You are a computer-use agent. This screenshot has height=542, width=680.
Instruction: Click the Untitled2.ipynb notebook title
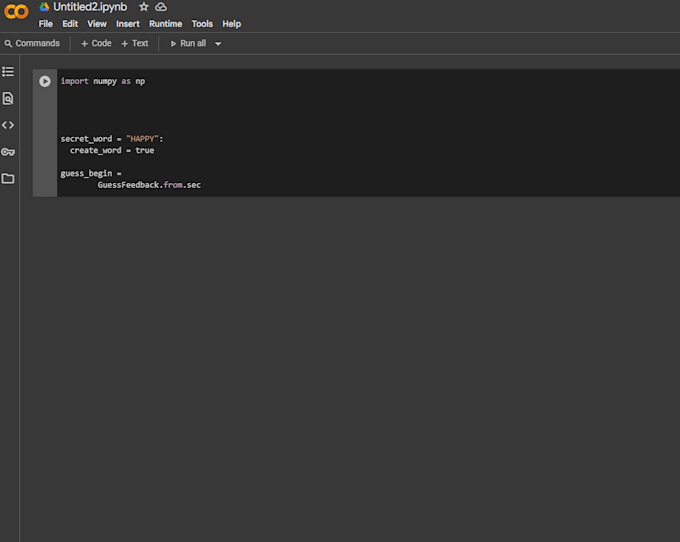click(x=90, y=7)
